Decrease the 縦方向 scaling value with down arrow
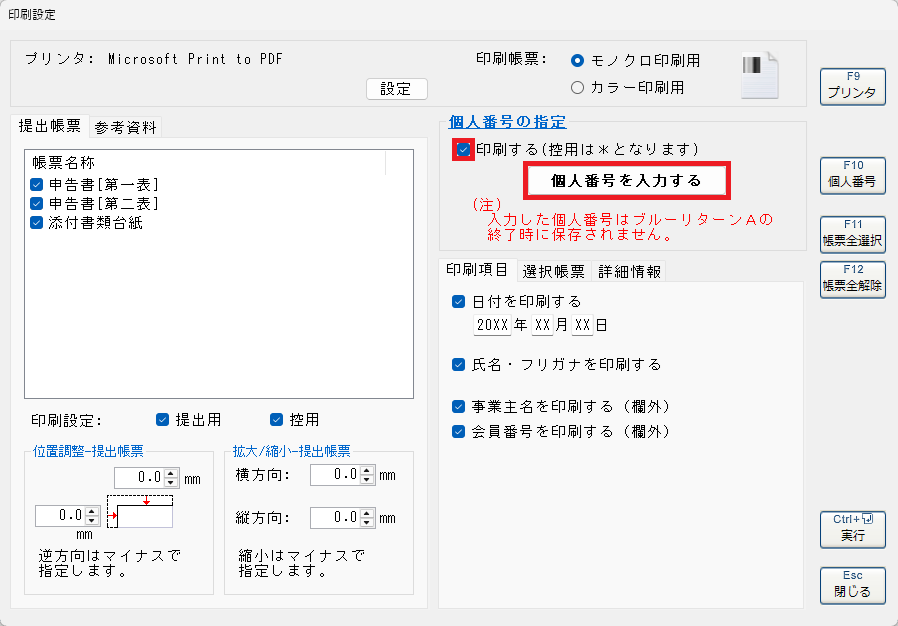The height and width of the screenshot is (626, 898). [369, 523]
